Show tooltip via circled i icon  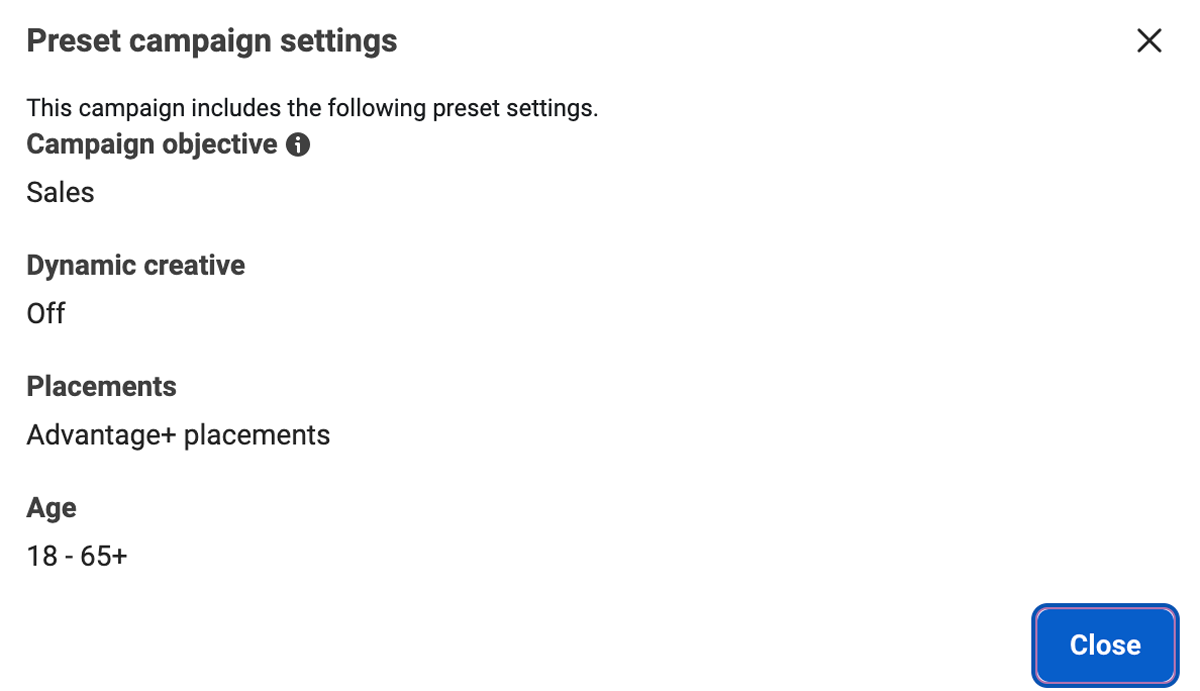(298, 145)
